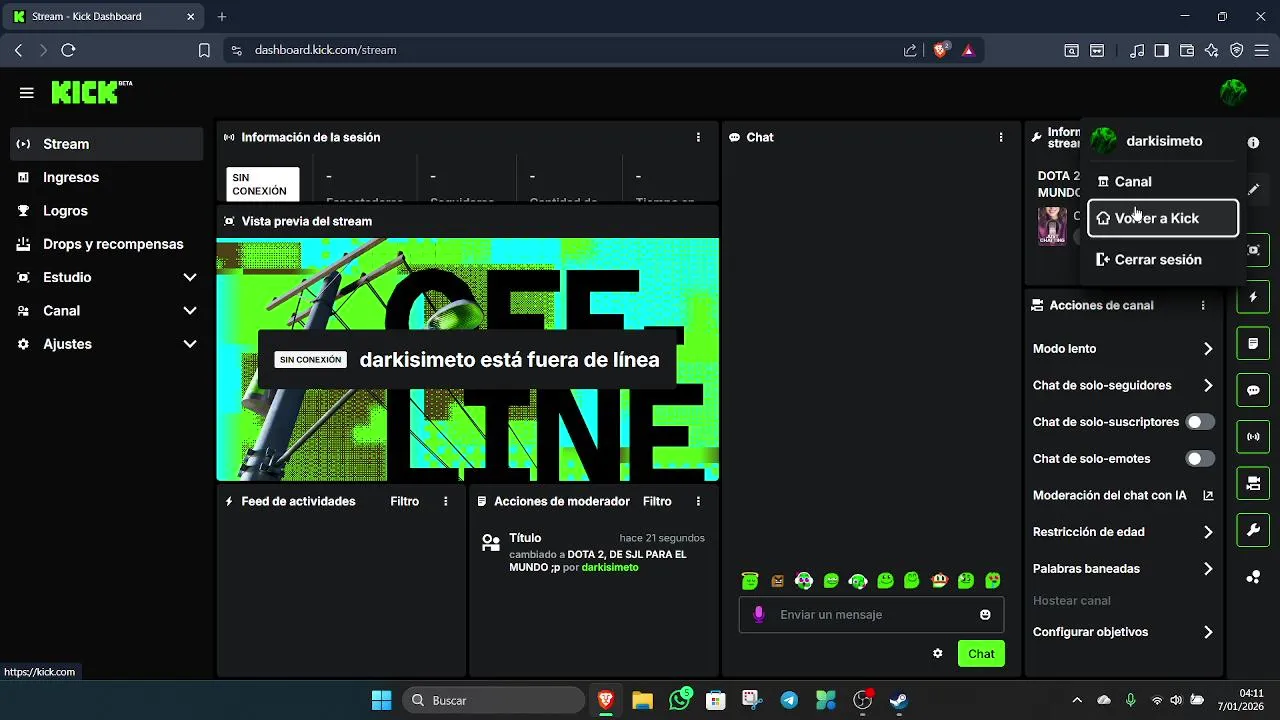Choose Canal in the profile dropdown menu
Image resolution: width=1280 pixels, height=720 pixels.
point(1163,182)
